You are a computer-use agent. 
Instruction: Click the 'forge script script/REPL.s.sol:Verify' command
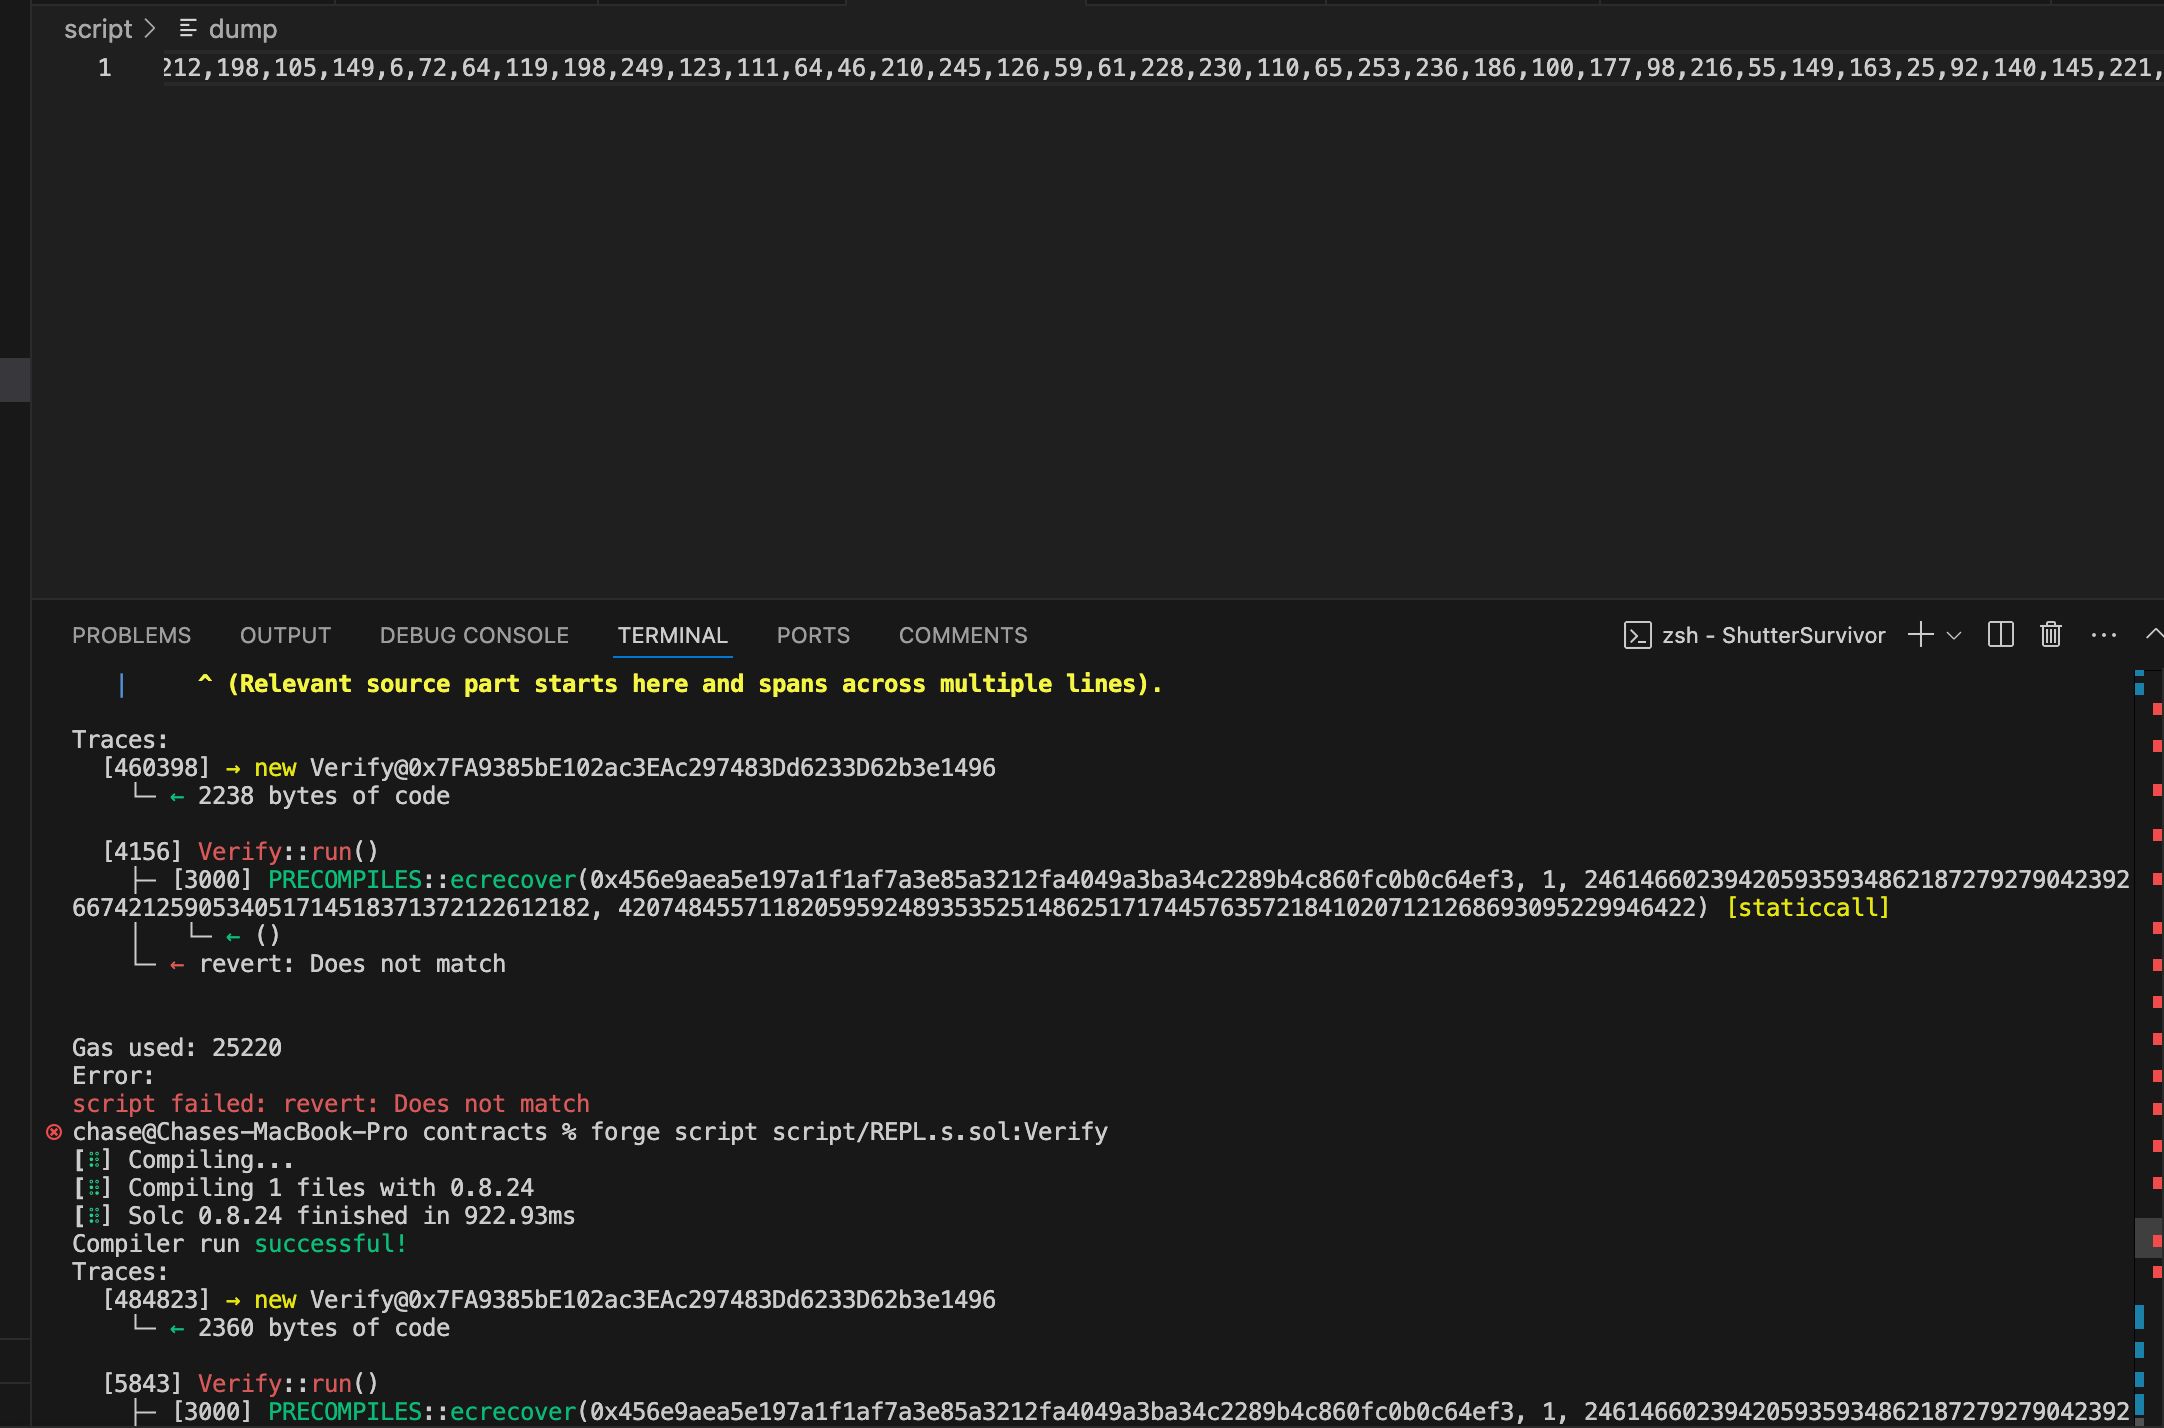tap(849, 1132)
